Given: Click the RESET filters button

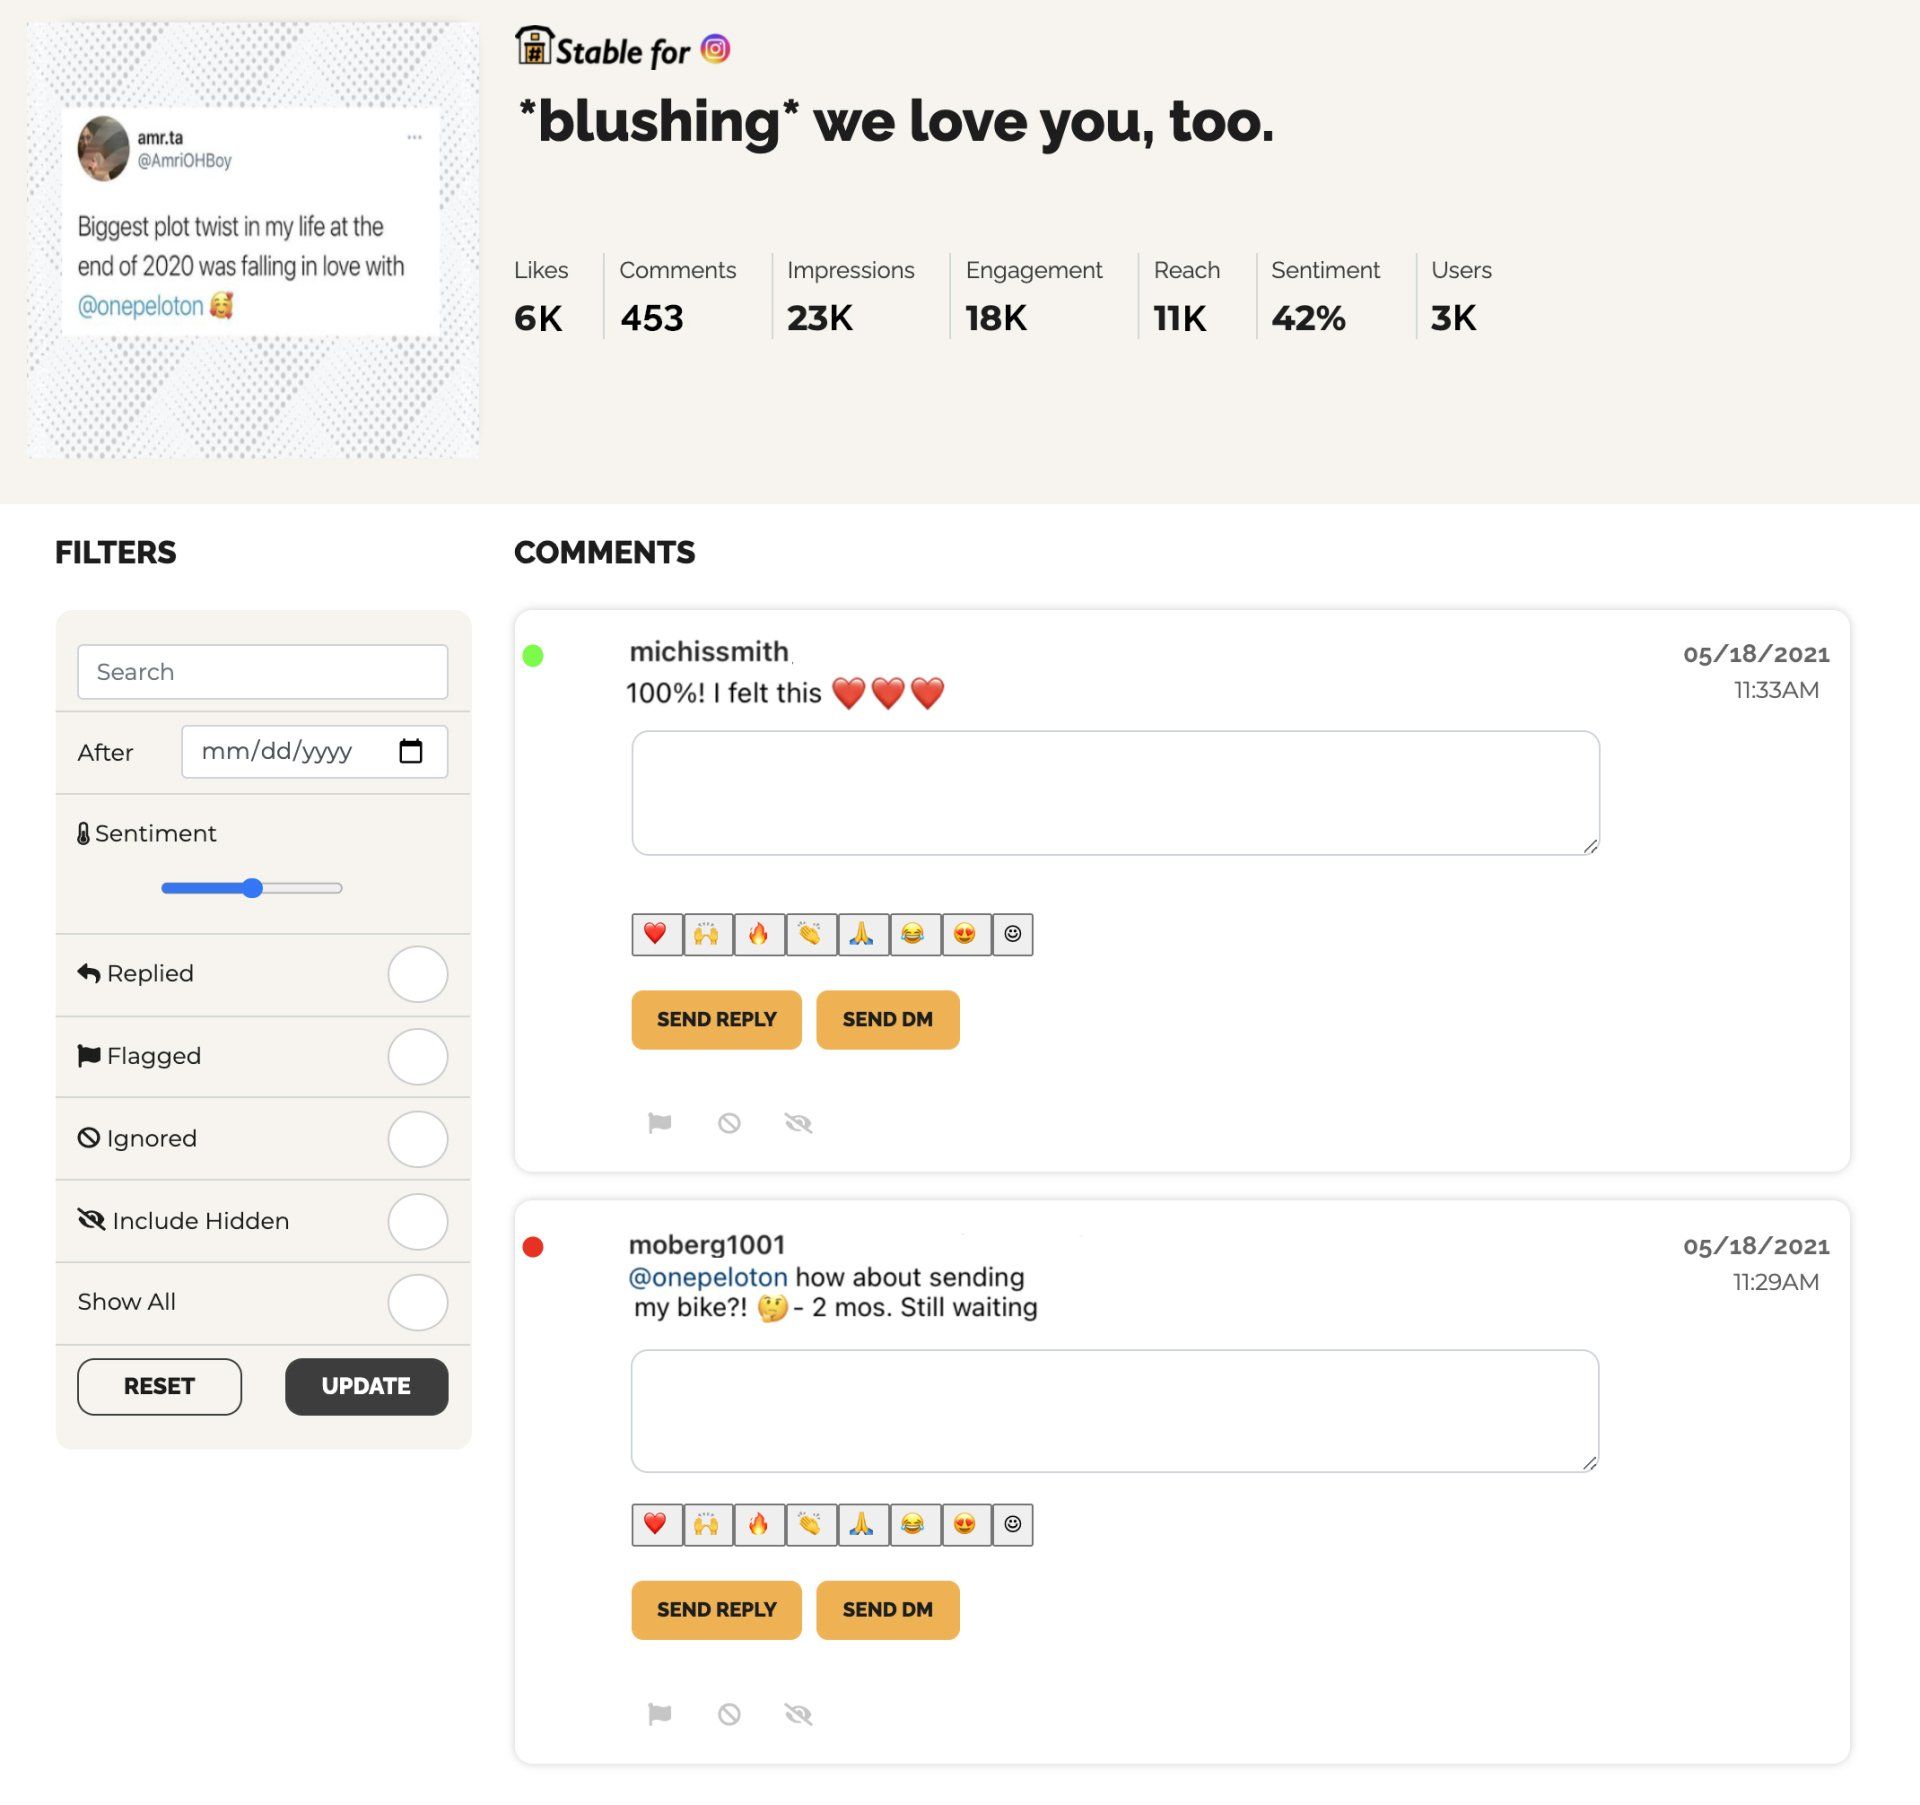Looking at the screenshot, I should tap(159, 1387).
